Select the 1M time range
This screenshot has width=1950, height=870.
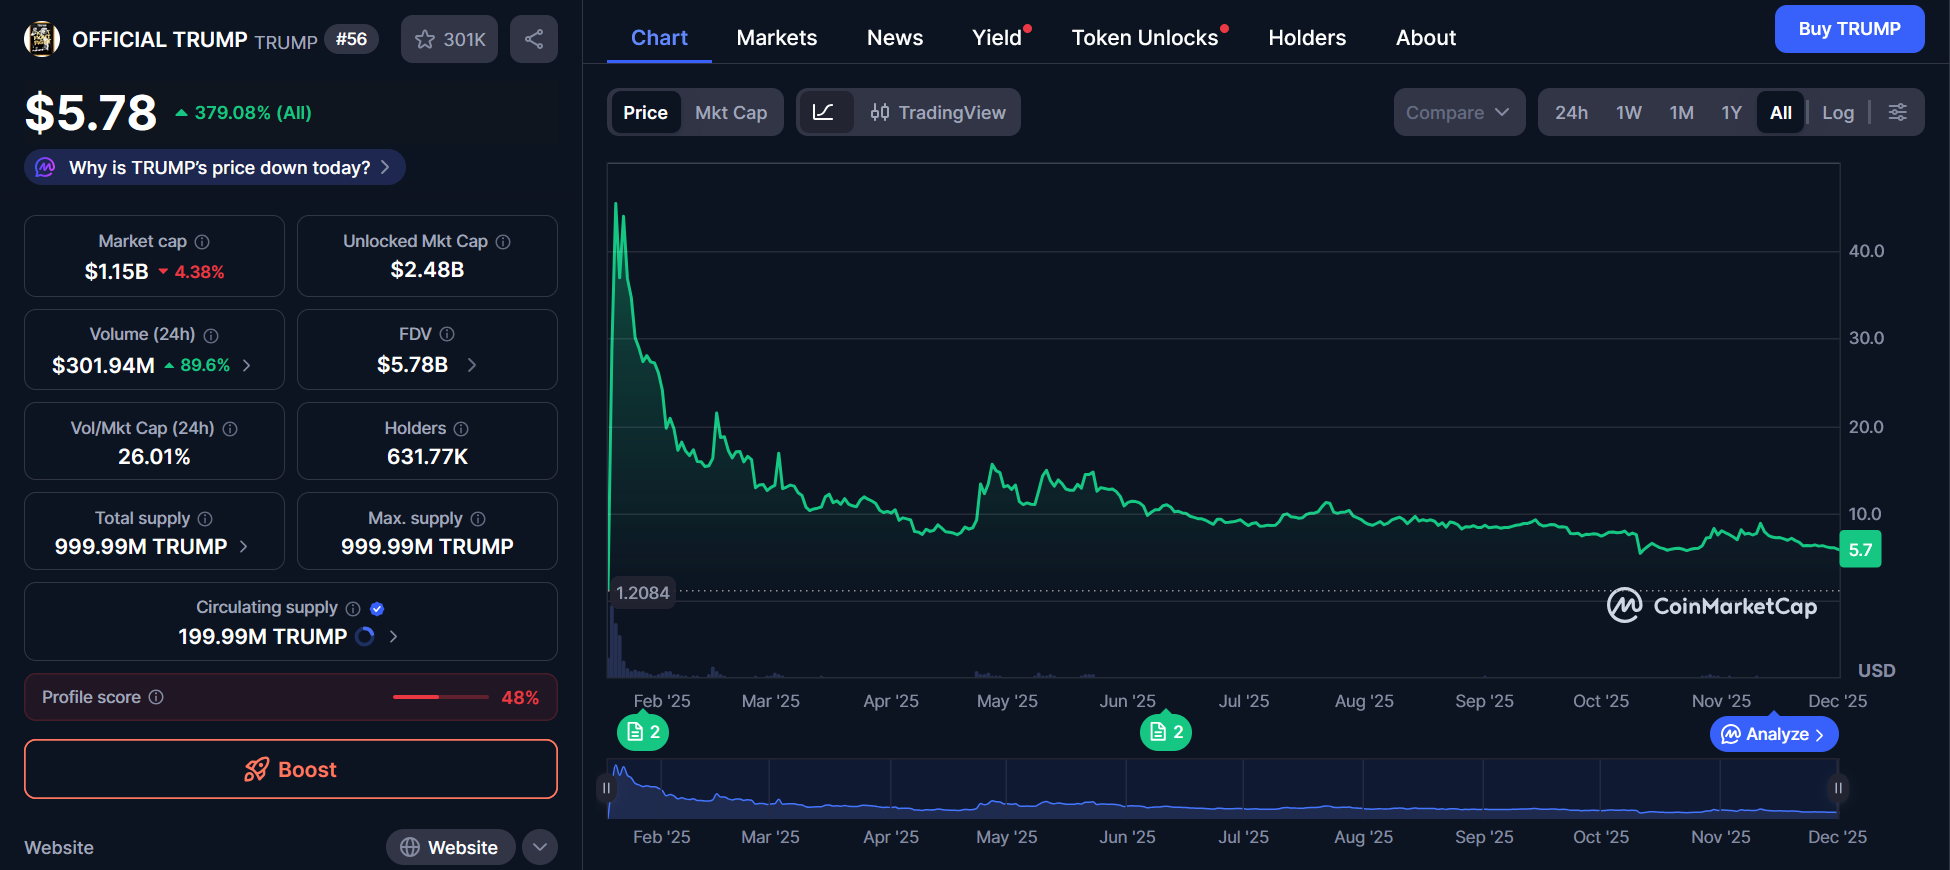click(1682, 112)
